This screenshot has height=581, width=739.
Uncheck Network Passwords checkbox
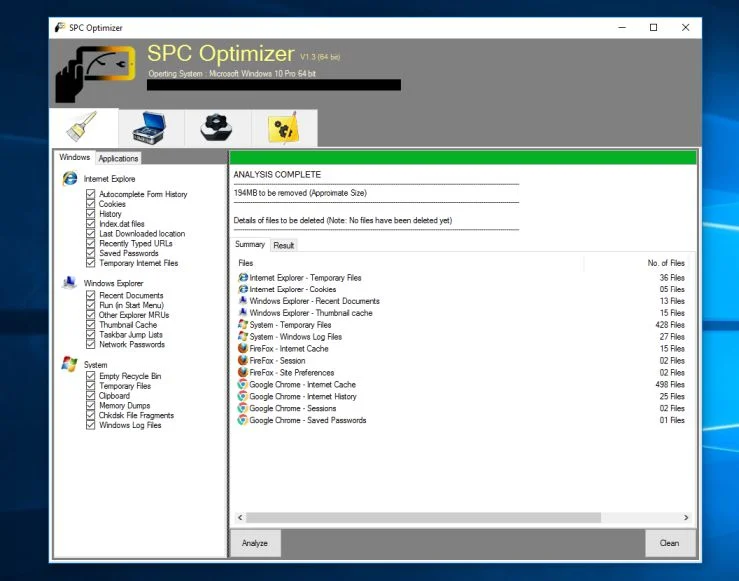click(90, 344)
